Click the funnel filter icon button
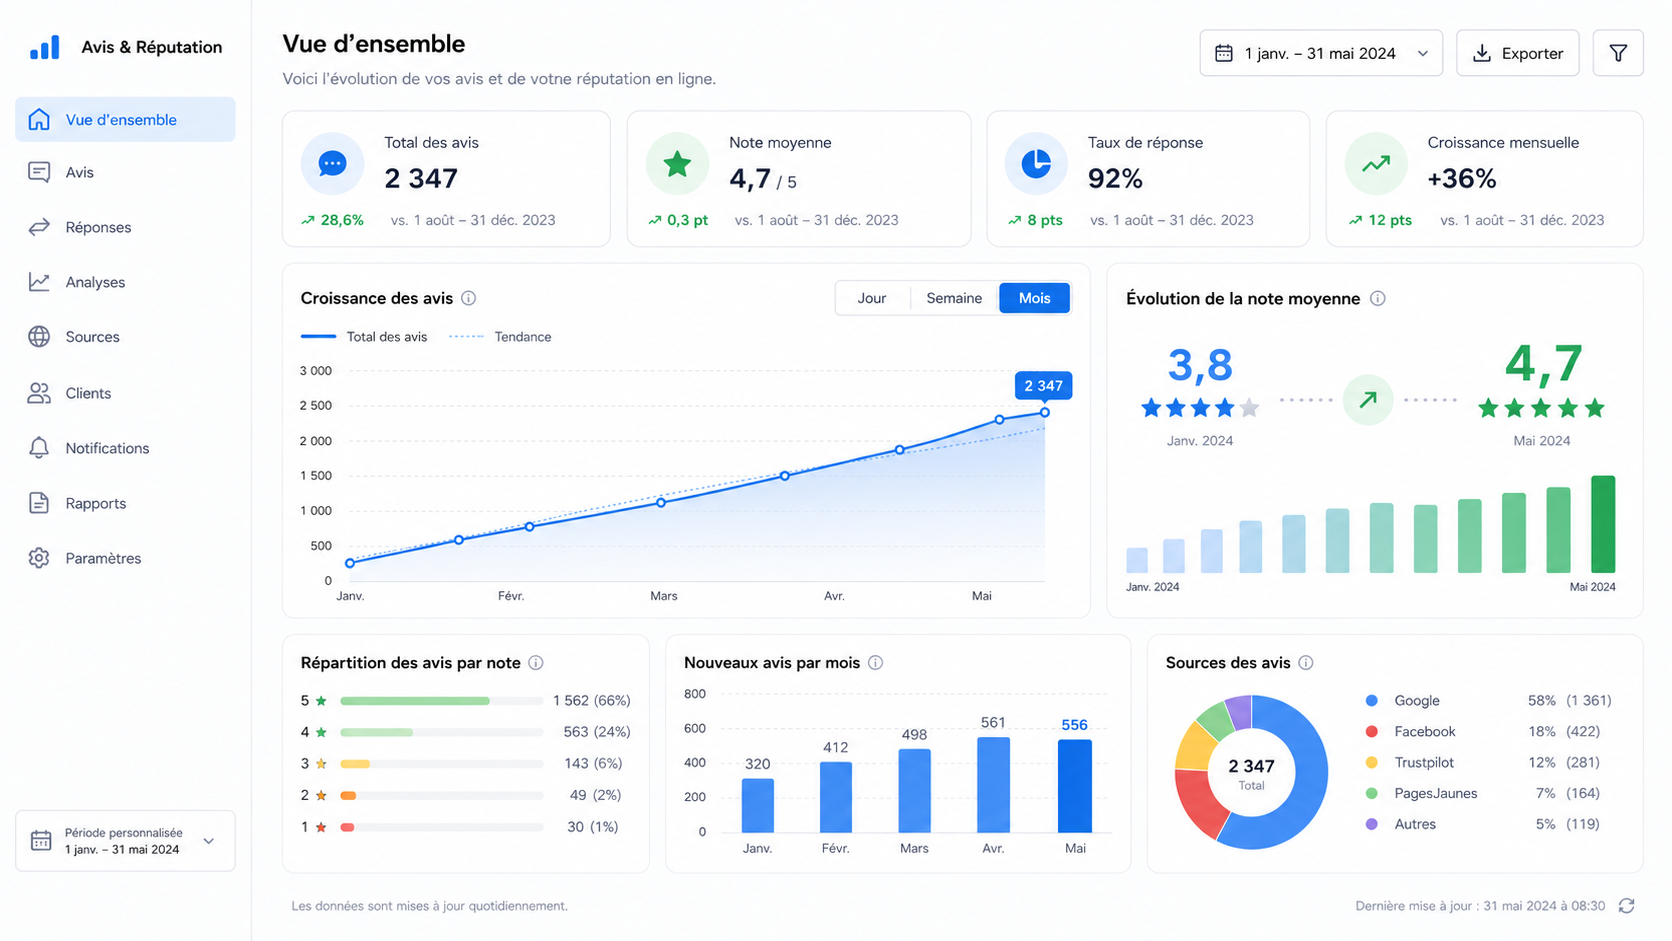Viewport: 1672px width, 941px height. pyautogui.click(x=1618, y=53)
